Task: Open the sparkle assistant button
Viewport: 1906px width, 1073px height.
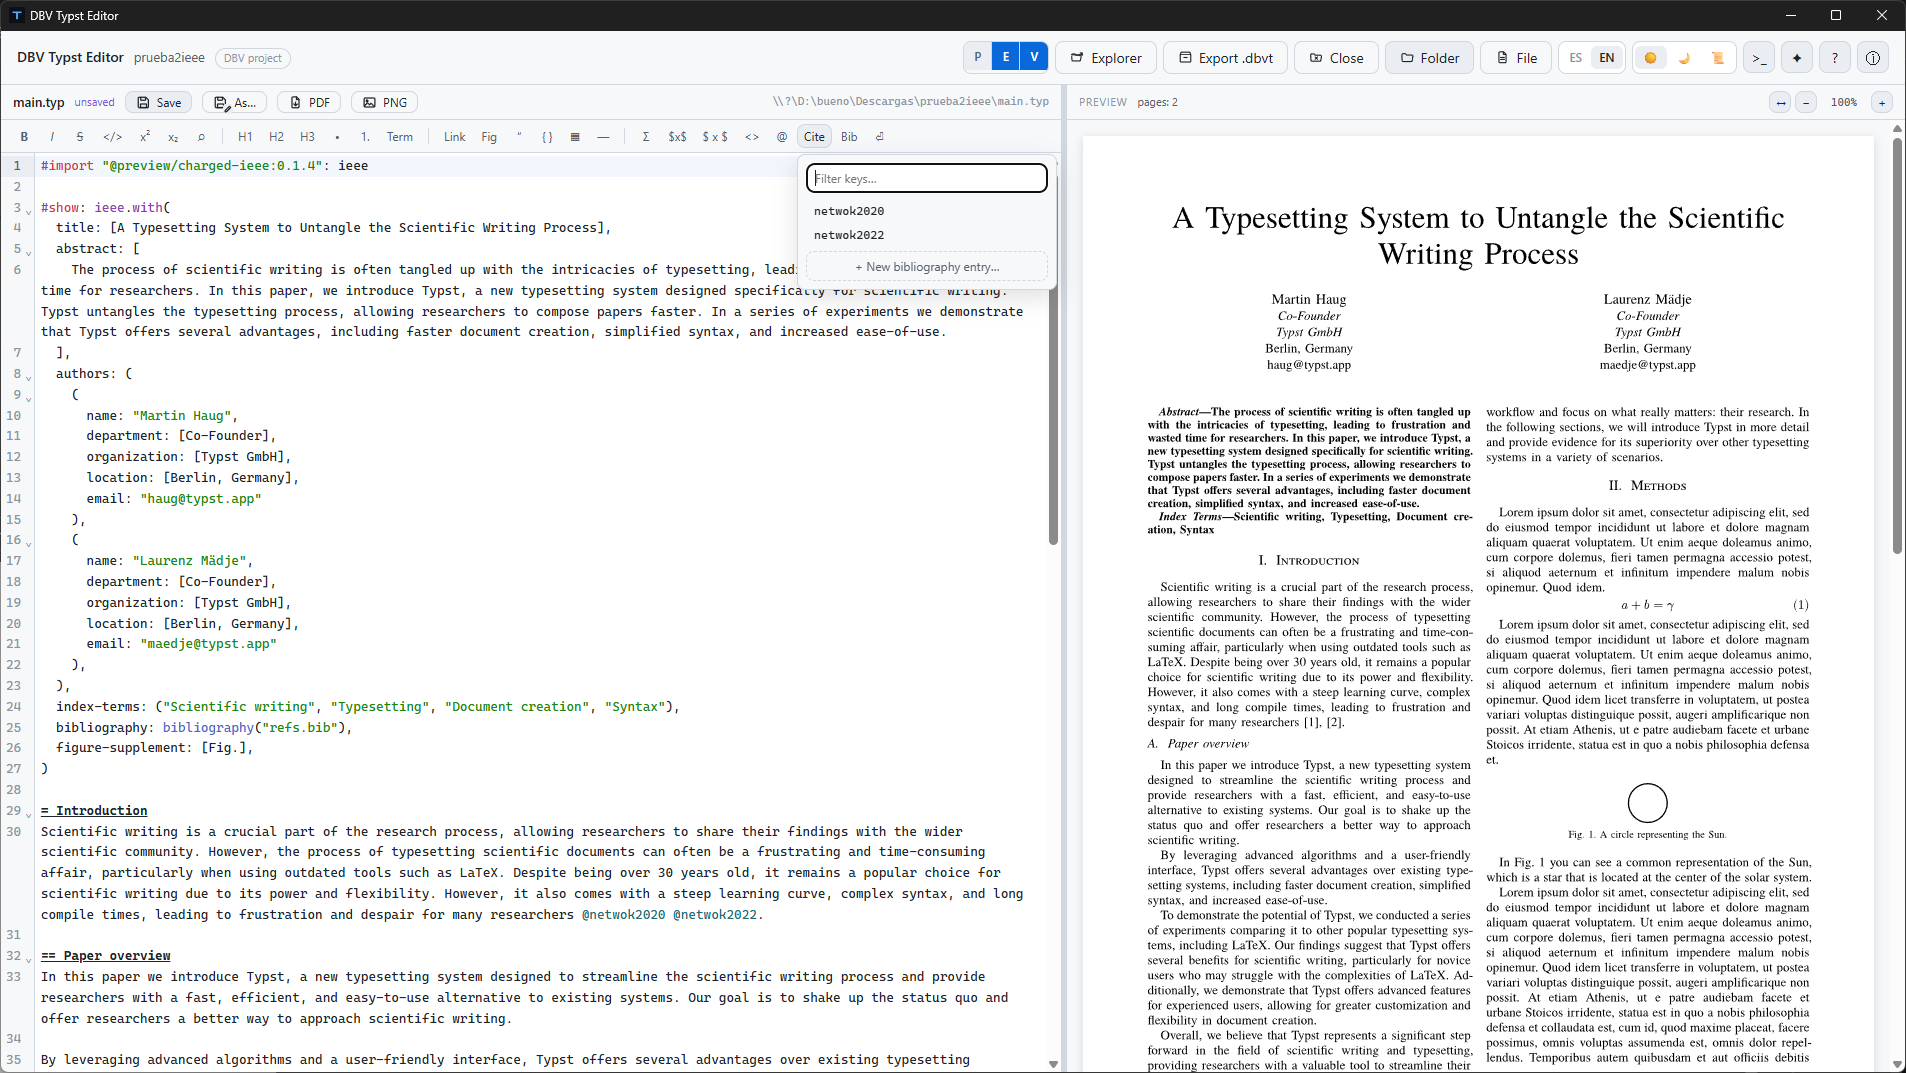Action: coord(1797,58)
